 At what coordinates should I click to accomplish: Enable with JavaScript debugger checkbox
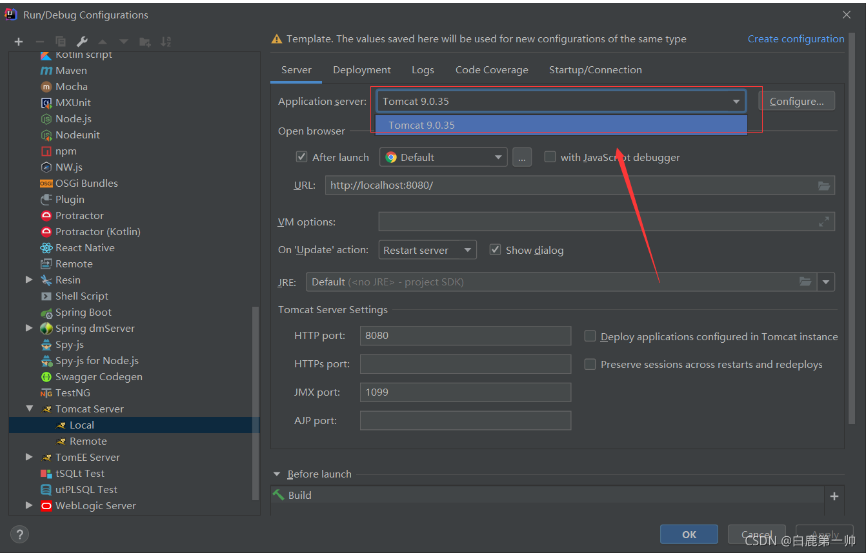(550, 157)
